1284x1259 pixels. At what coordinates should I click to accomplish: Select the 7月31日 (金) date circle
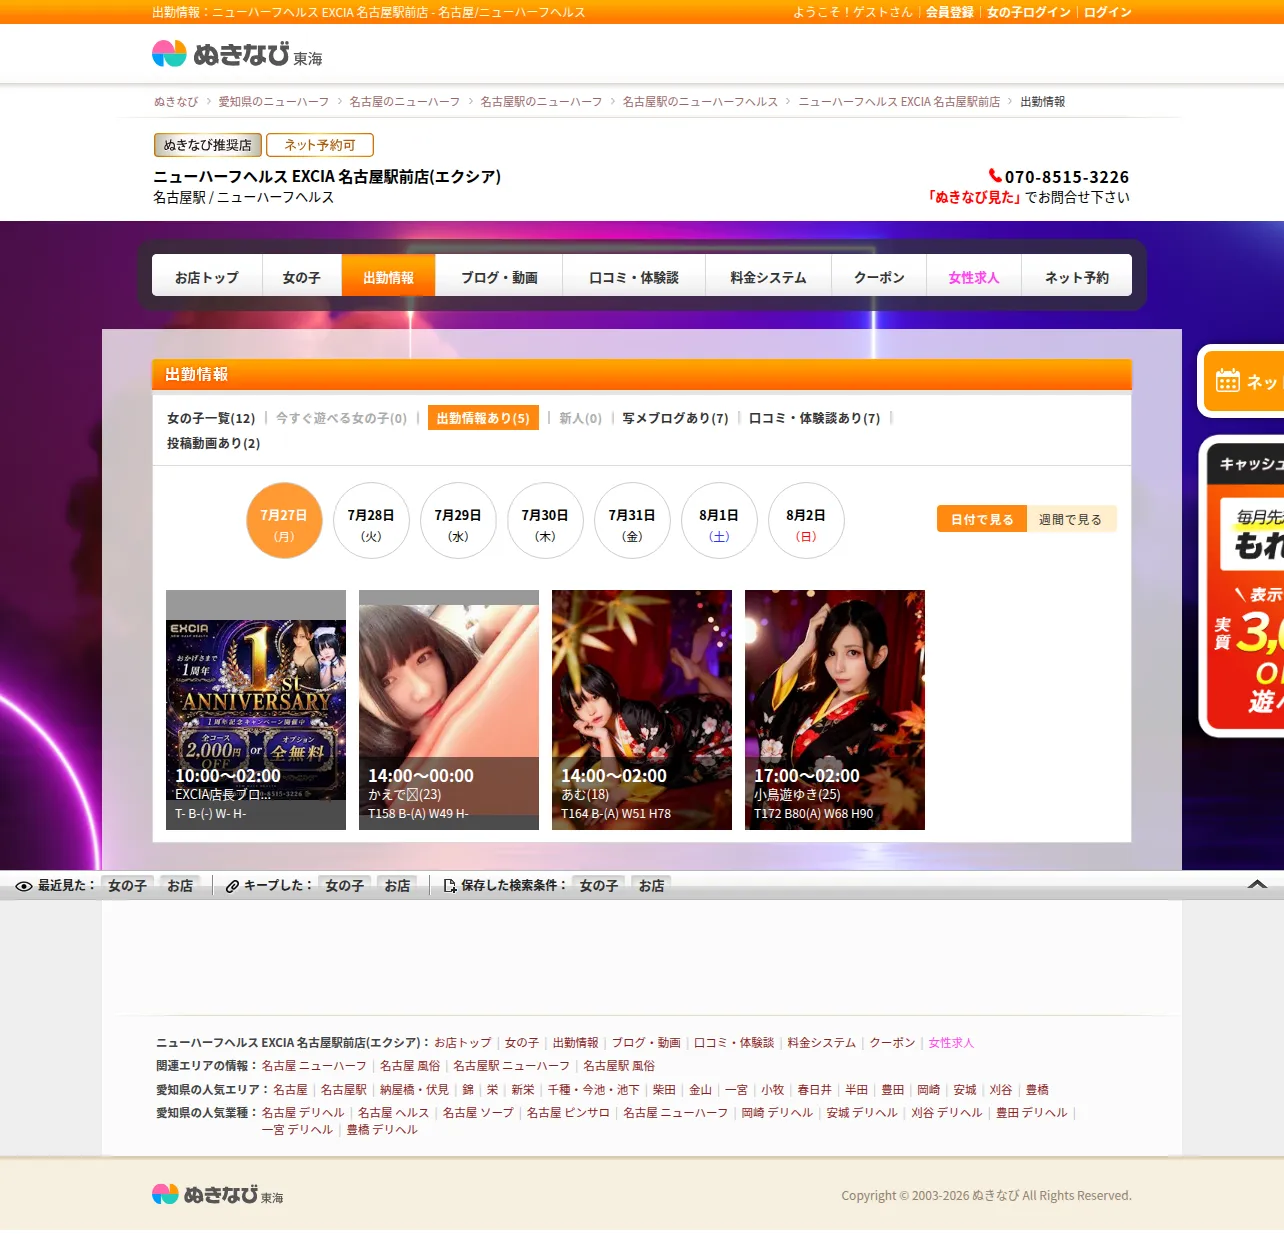coord(632,521)
